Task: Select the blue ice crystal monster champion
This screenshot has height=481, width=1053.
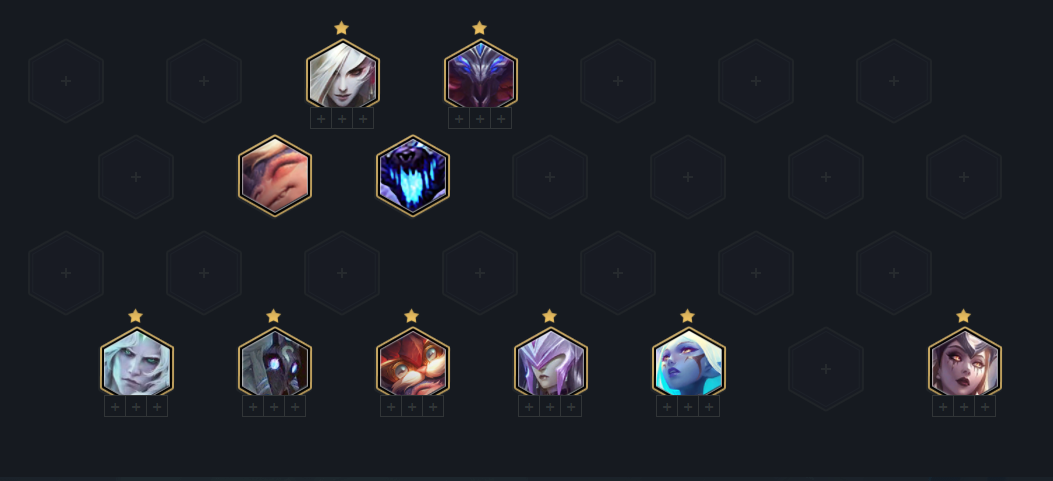Action: tap(412, 176)
